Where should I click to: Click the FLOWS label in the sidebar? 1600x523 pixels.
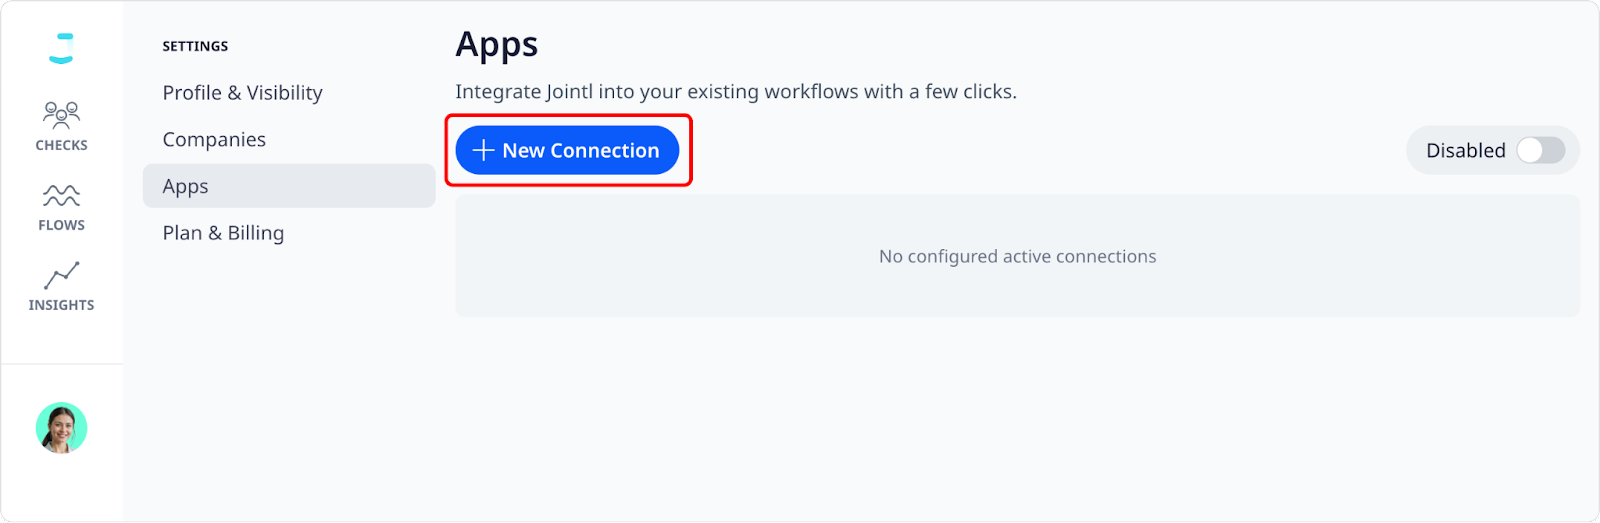(x=61, y=225)
